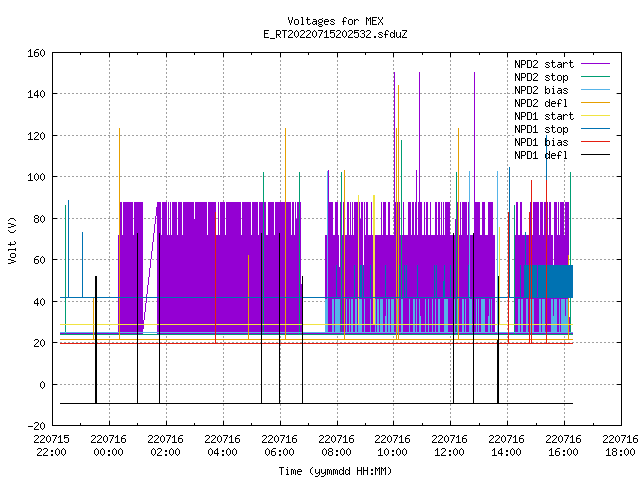Click the file name E_RT20220715202532.sfduZ subtitle
Viewport: 640px width, 480px height.
(335, 34)
